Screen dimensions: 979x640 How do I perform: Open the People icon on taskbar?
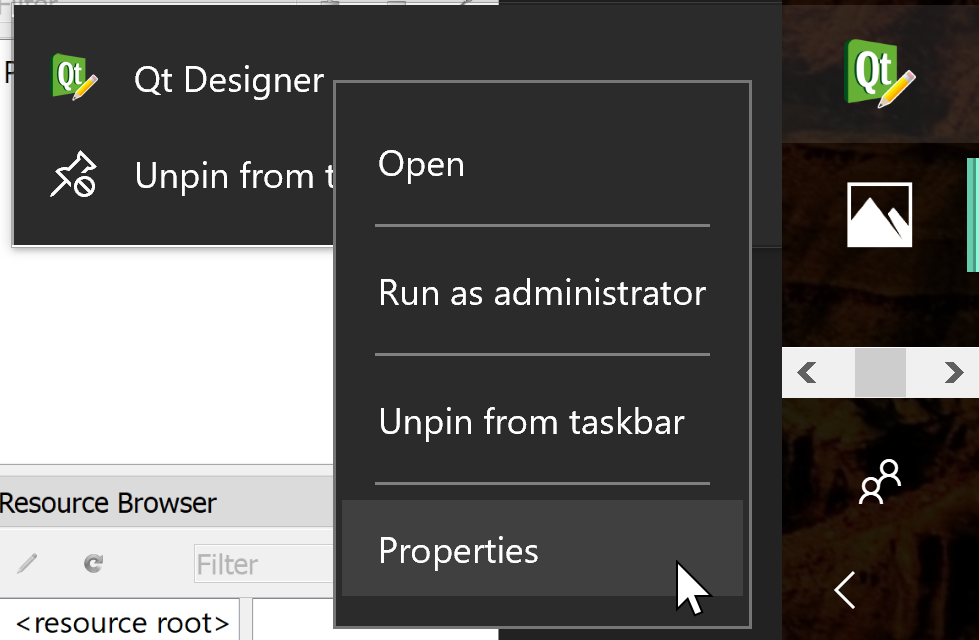[880, 481]
